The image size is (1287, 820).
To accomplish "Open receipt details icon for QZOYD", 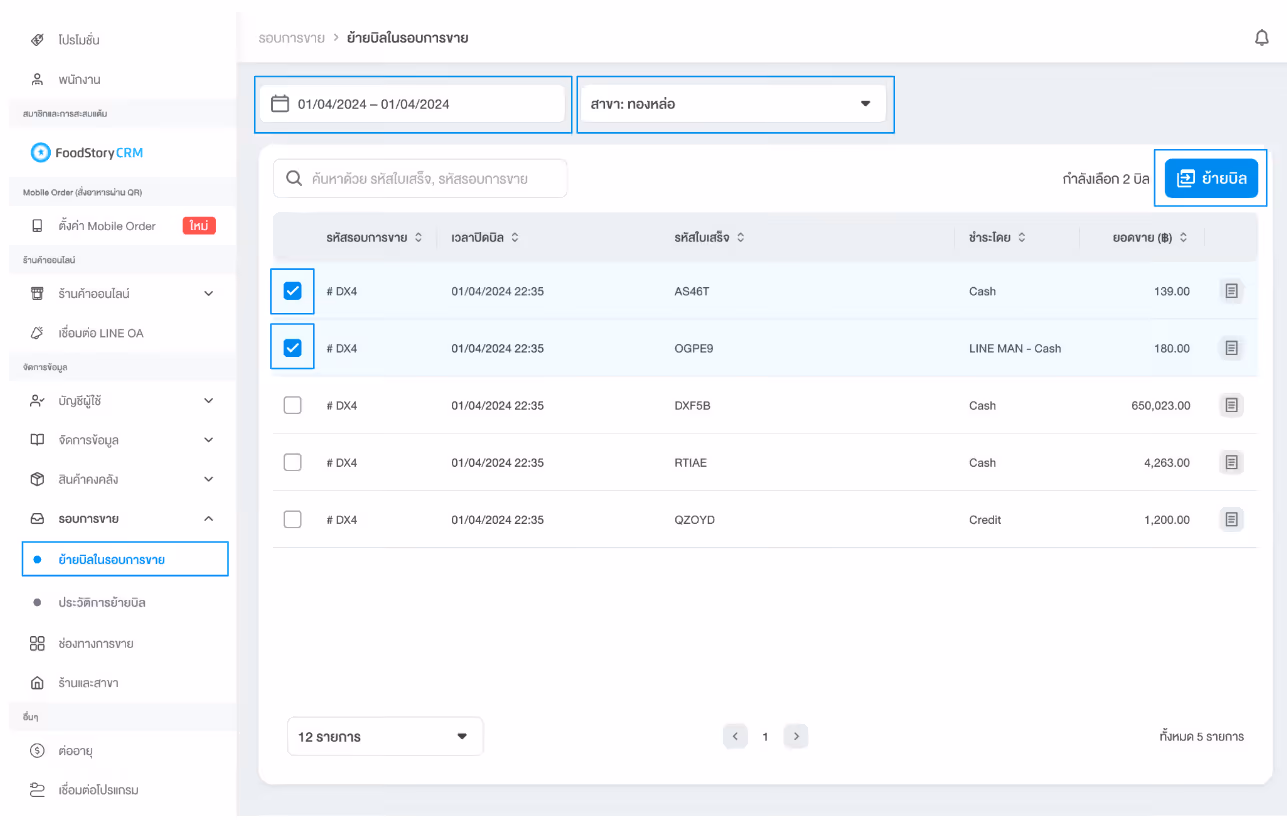I will 1232,519.
